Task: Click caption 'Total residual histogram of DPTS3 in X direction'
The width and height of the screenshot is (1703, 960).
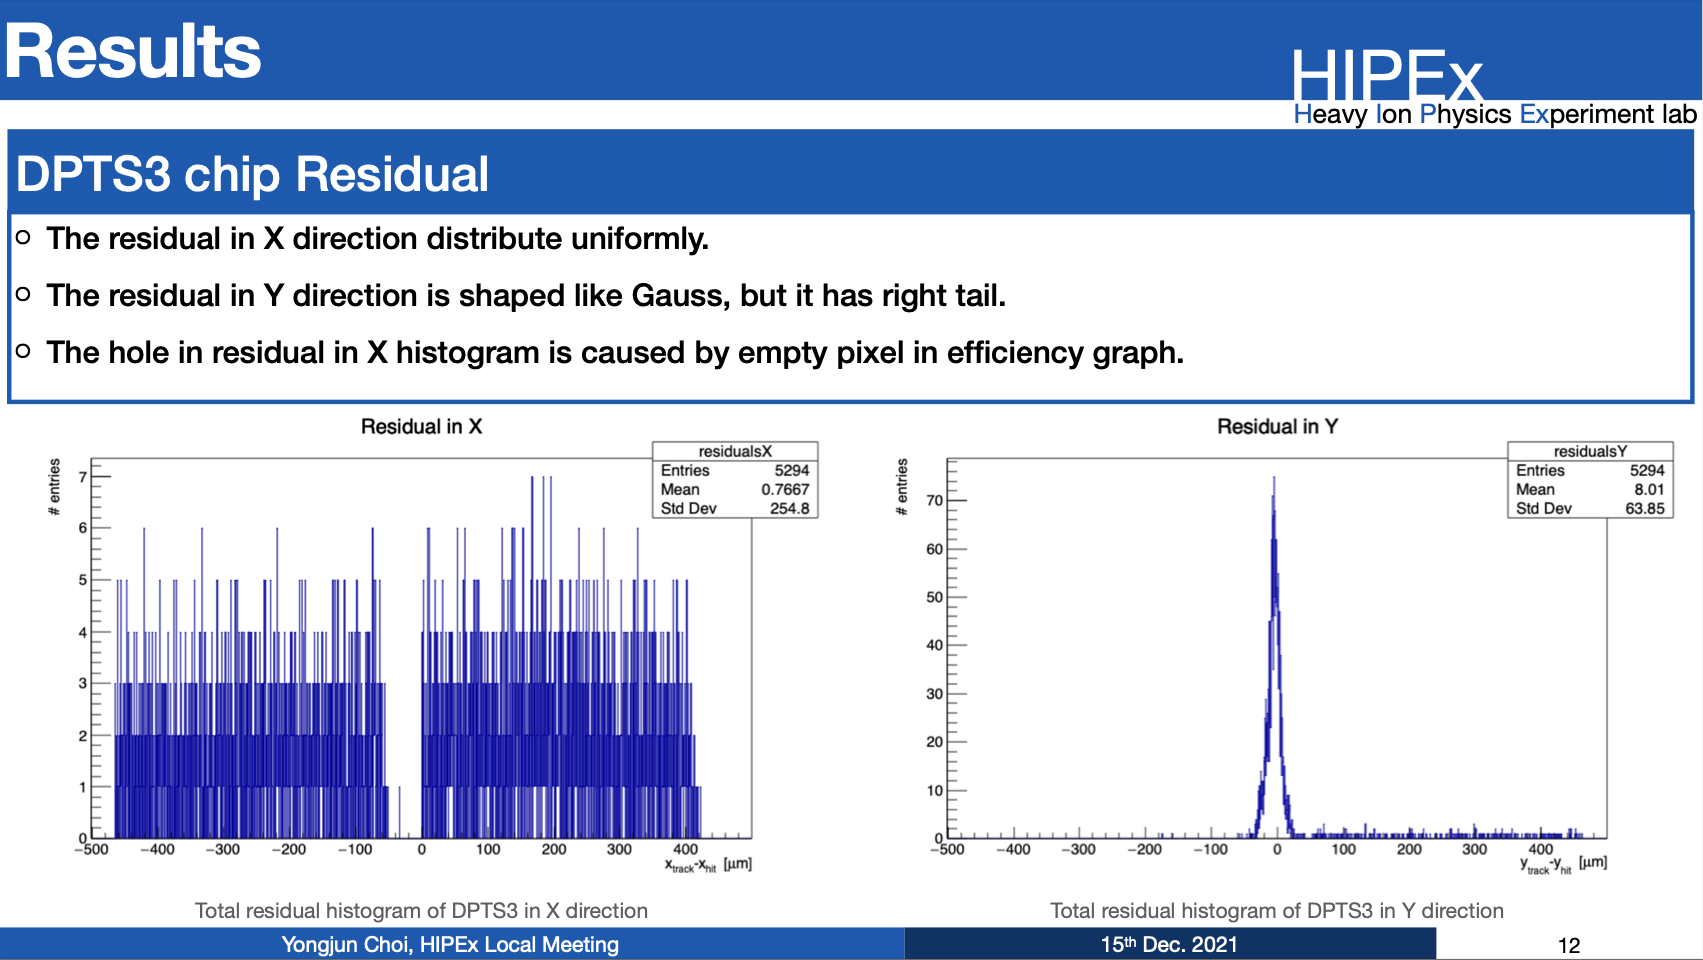Action: tap(421, 911)
